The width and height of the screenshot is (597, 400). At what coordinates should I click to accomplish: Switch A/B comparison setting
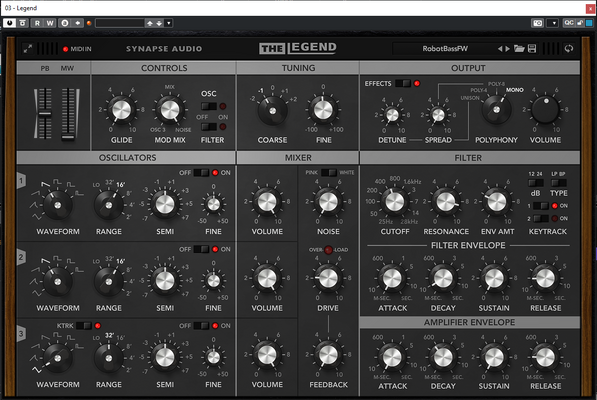click(x=65, y=23)
